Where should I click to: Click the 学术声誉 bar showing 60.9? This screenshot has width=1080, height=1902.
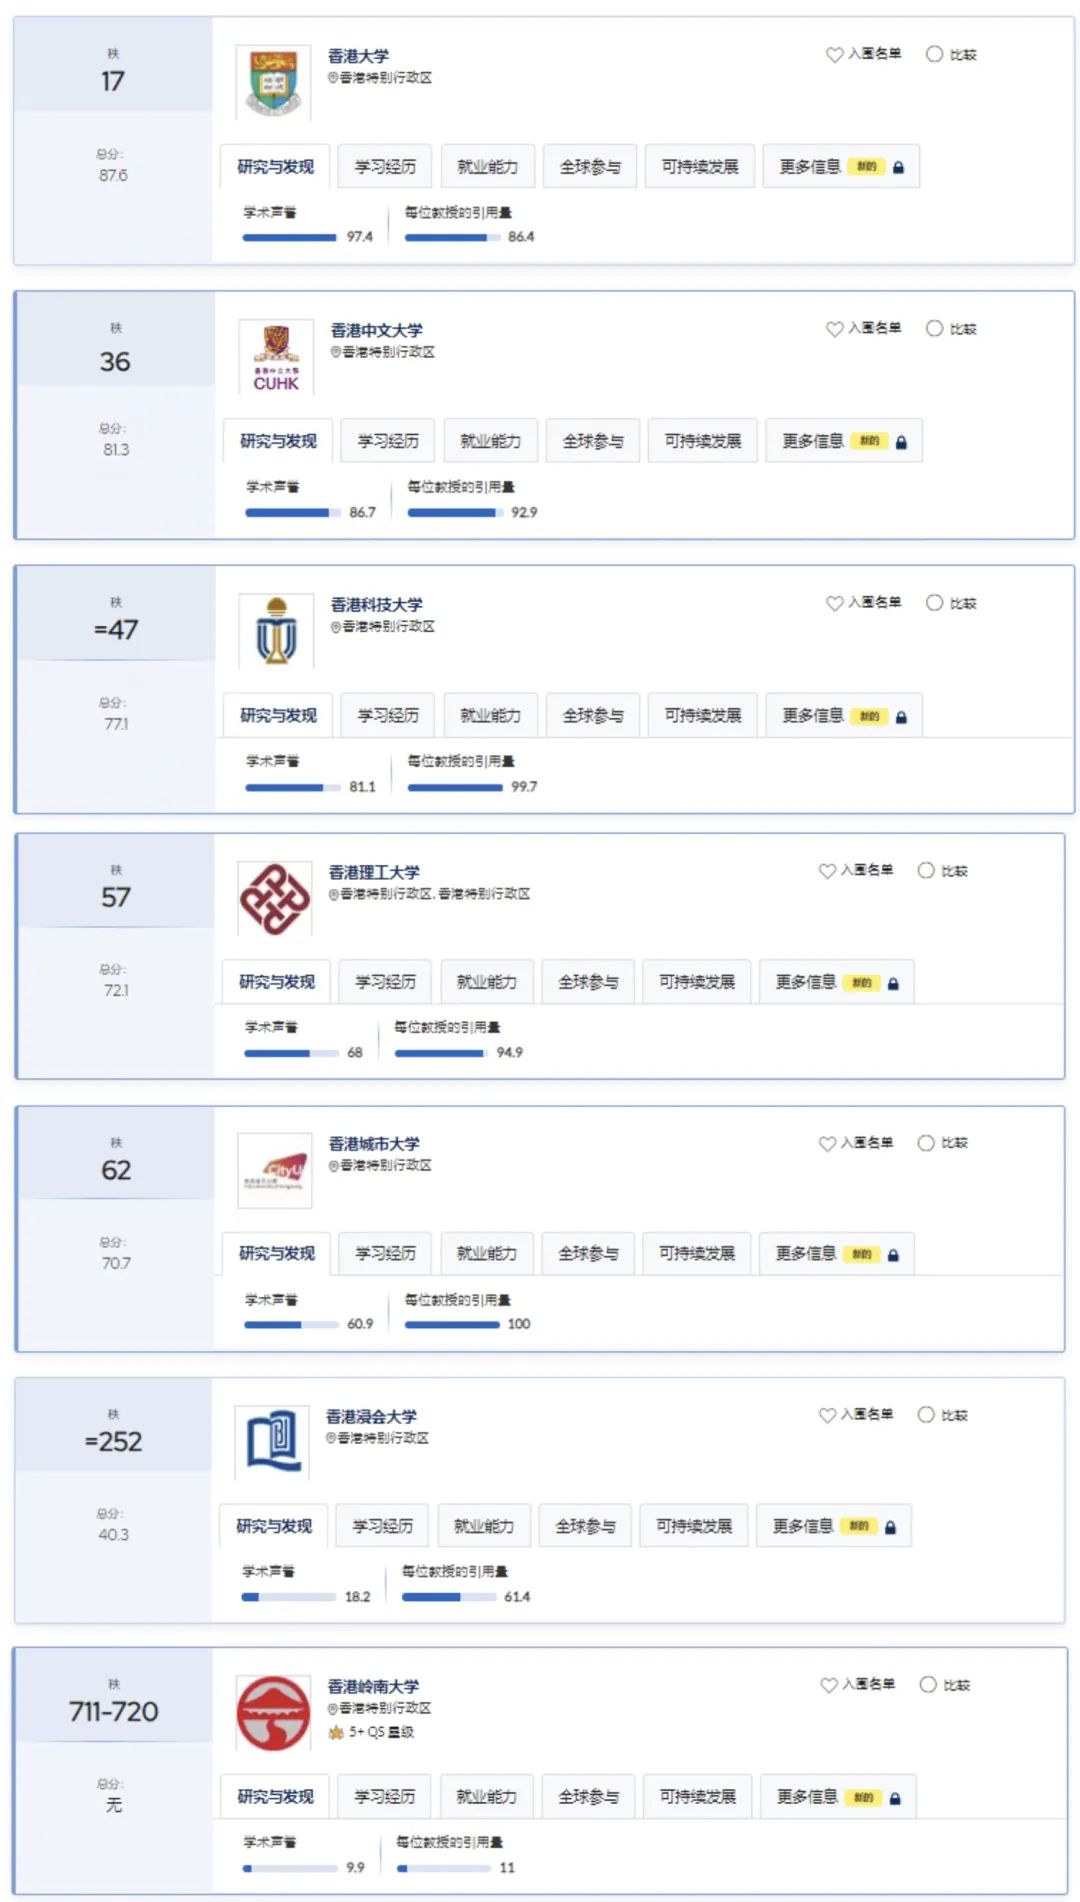291,1324
